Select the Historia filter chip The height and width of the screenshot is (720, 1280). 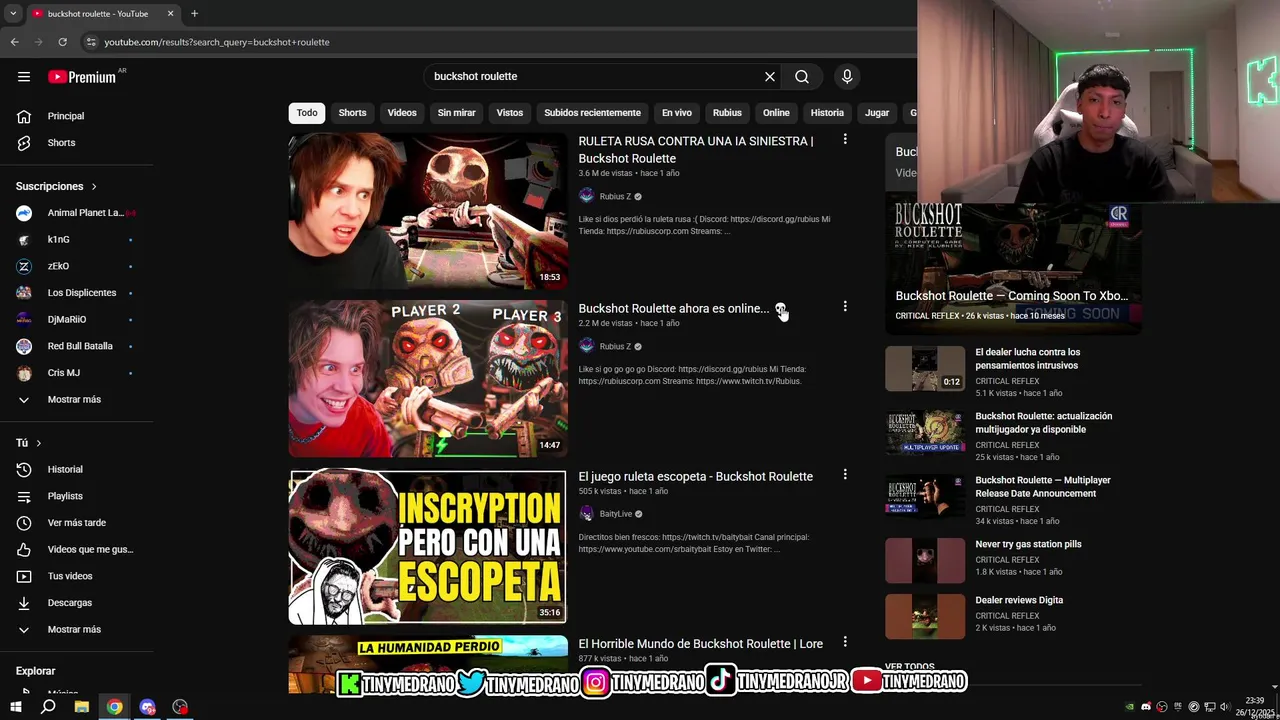point(827,113)
